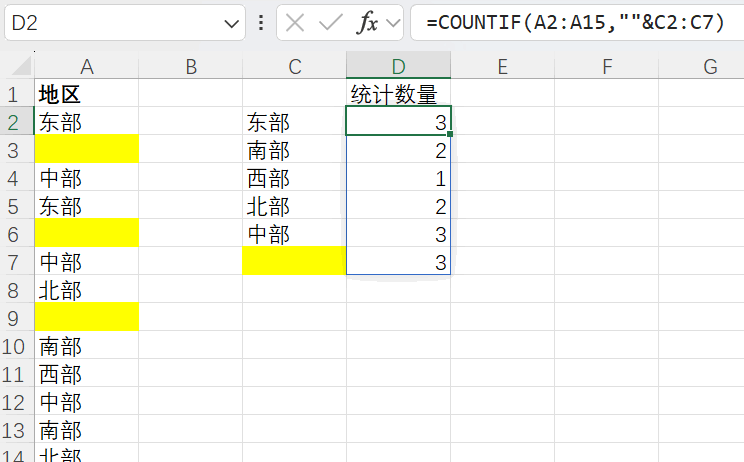
Task: Click the formula bar vertical dots handle
Action: click(261, 22)
